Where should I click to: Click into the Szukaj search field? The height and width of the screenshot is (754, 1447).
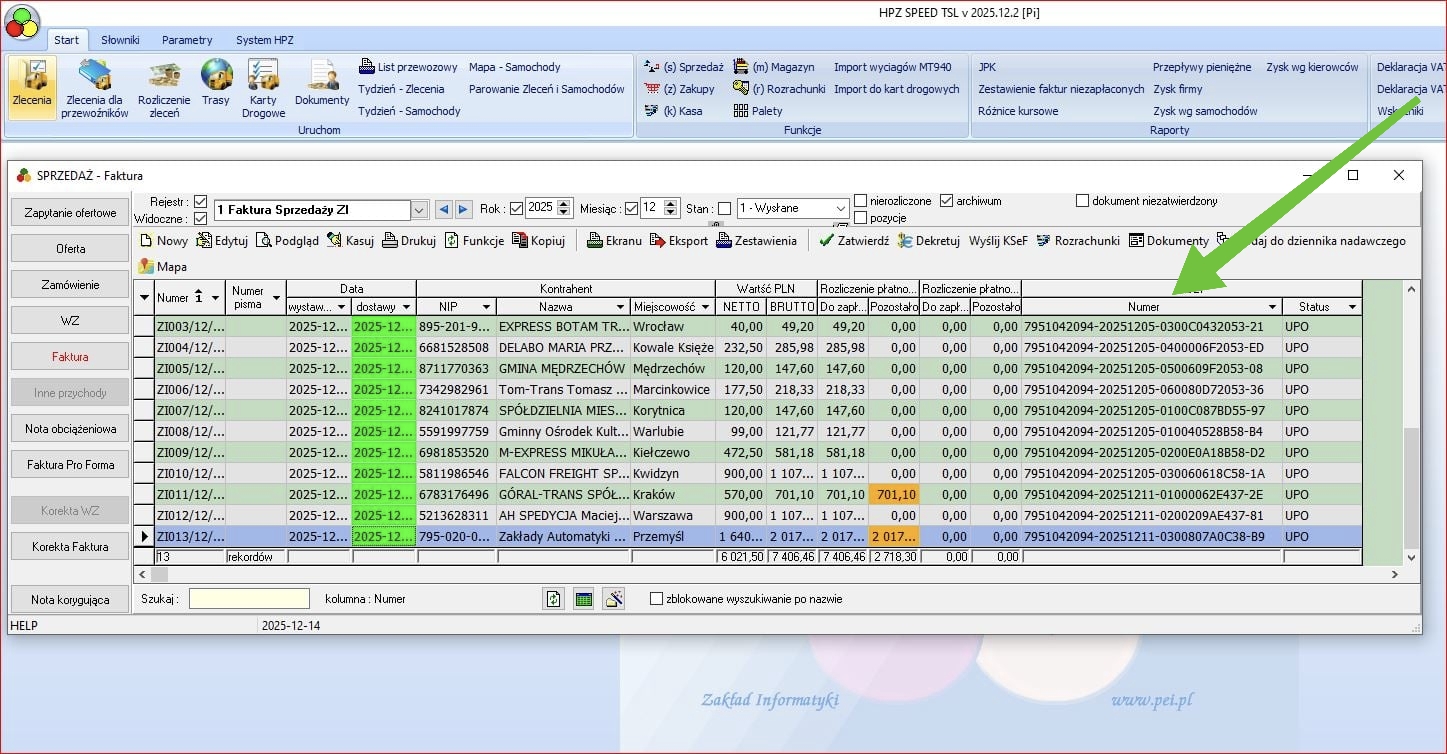click(249, 599)
